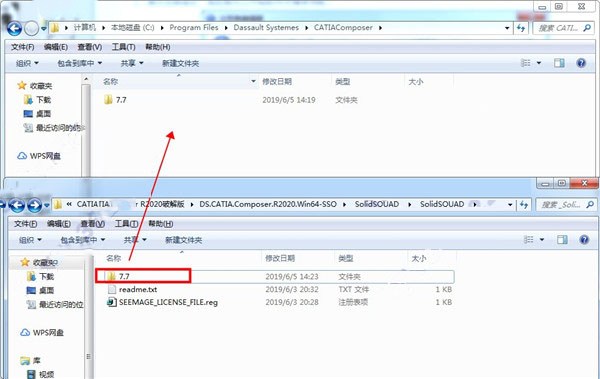Select readme.txt file
600x379 pixels.
pyautogui.click(x=132, y=289)
